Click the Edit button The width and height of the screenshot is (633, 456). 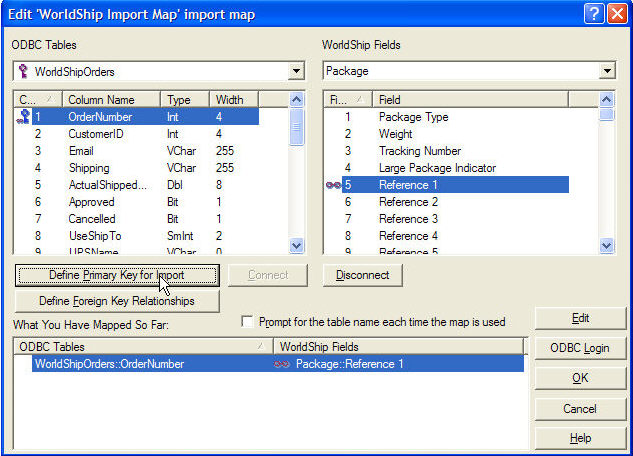tap(580, 318)
